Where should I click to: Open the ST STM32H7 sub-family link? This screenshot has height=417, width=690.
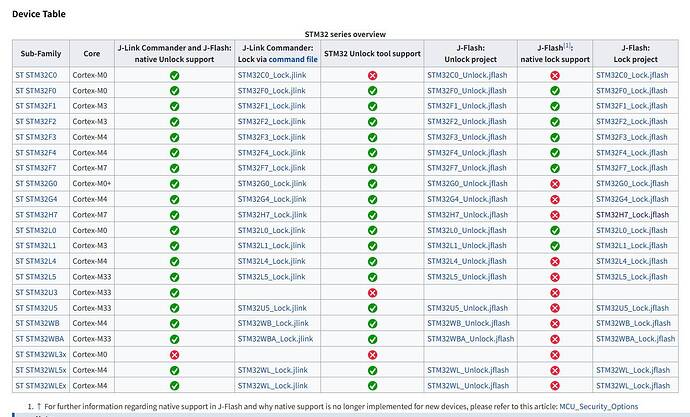[36, 215]
